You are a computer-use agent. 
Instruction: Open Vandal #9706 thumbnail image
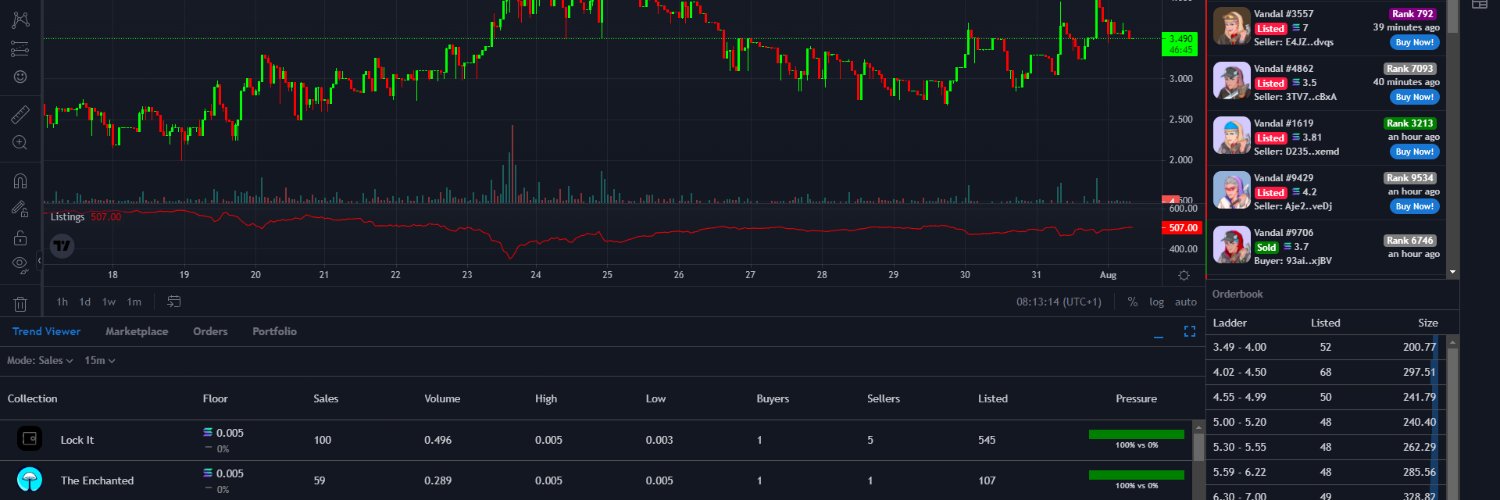pyautogui.click(x=1231, y=245)
